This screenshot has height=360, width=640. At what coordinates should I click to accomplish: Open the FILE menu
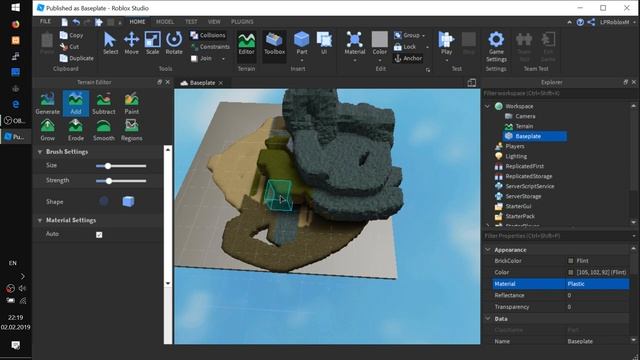click(x=45, y=22)
